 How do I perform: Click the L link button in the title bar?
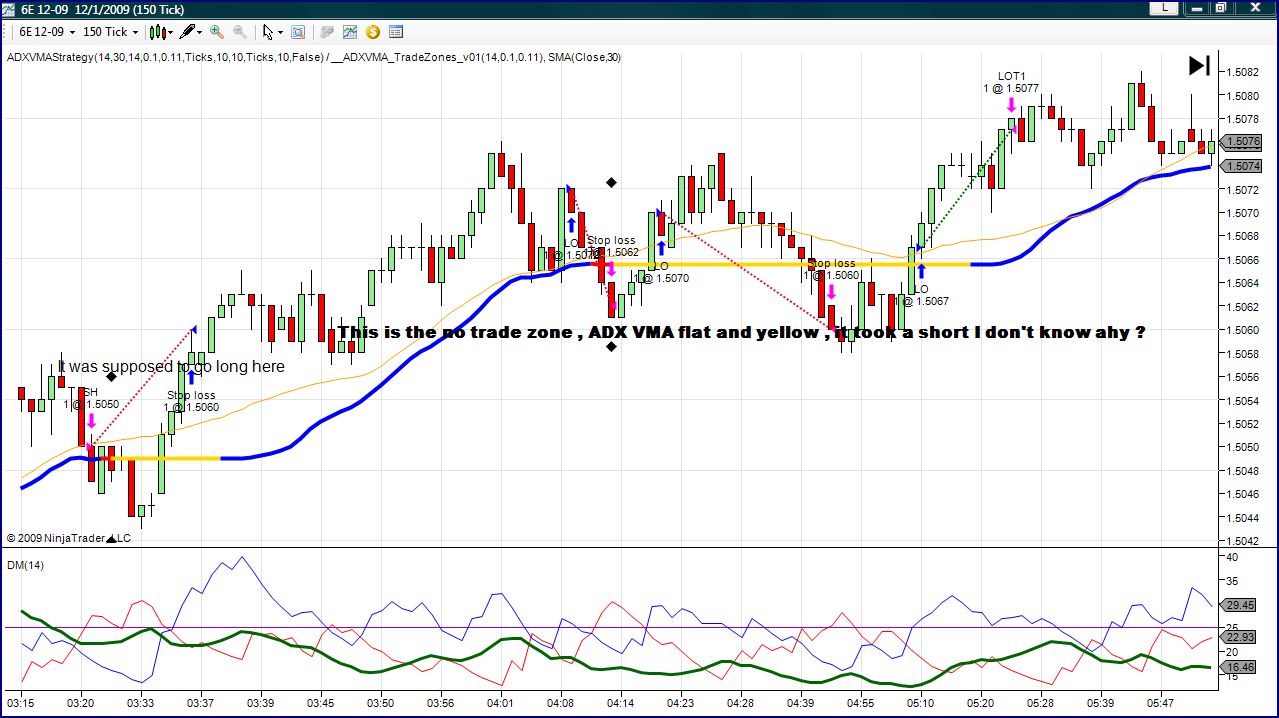1164,7
